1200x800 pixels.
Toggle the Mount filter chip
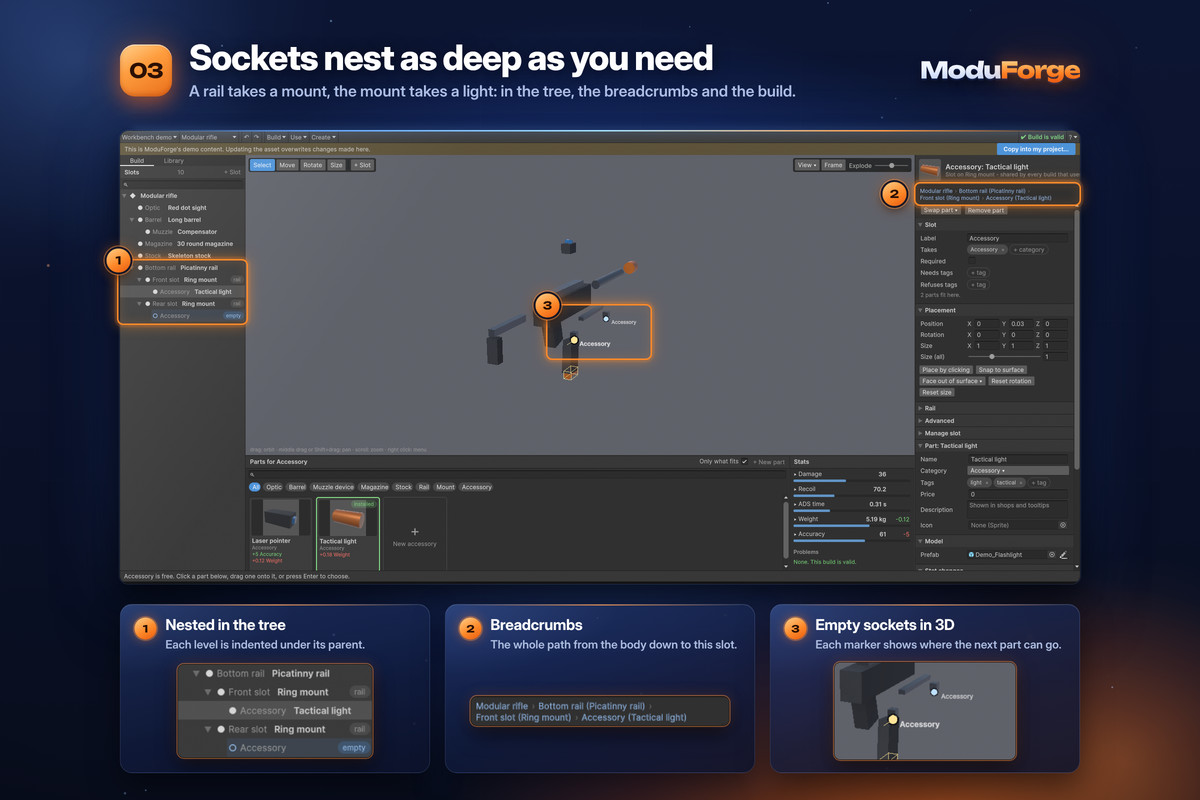[x=445, y=487]
